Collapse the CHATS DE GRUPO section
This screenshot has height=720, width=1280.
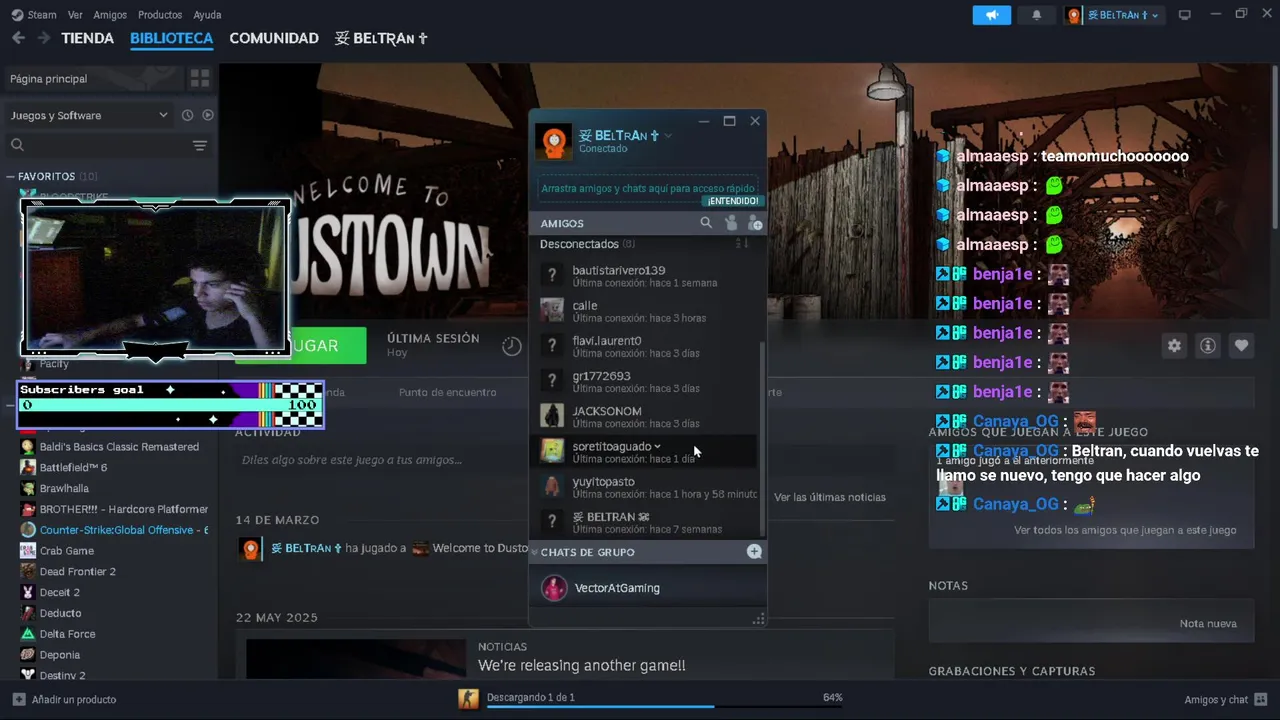click(534, 552)
